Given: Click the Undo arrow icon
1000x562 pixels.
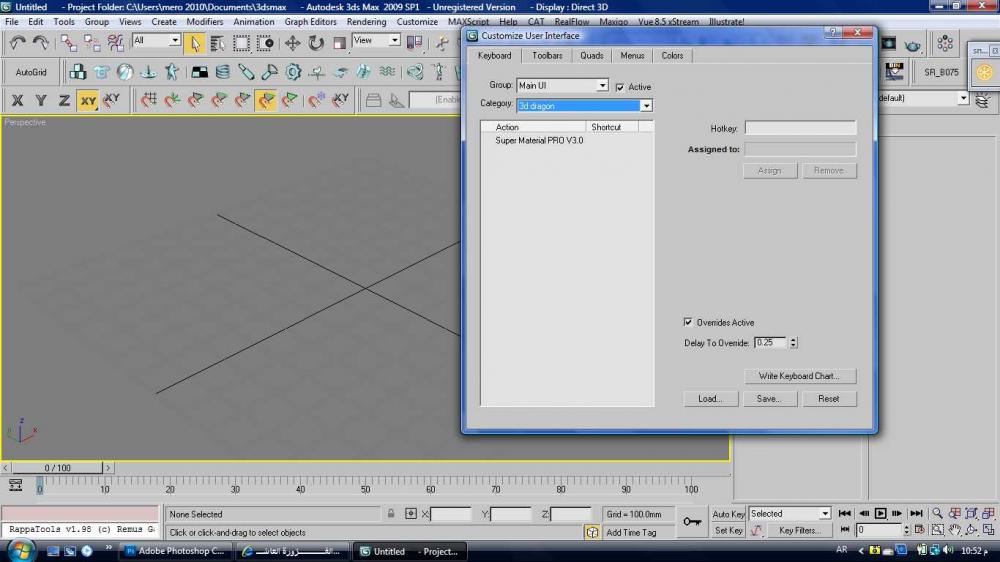Looking at the screenshot, I should (x=17, y=43).
